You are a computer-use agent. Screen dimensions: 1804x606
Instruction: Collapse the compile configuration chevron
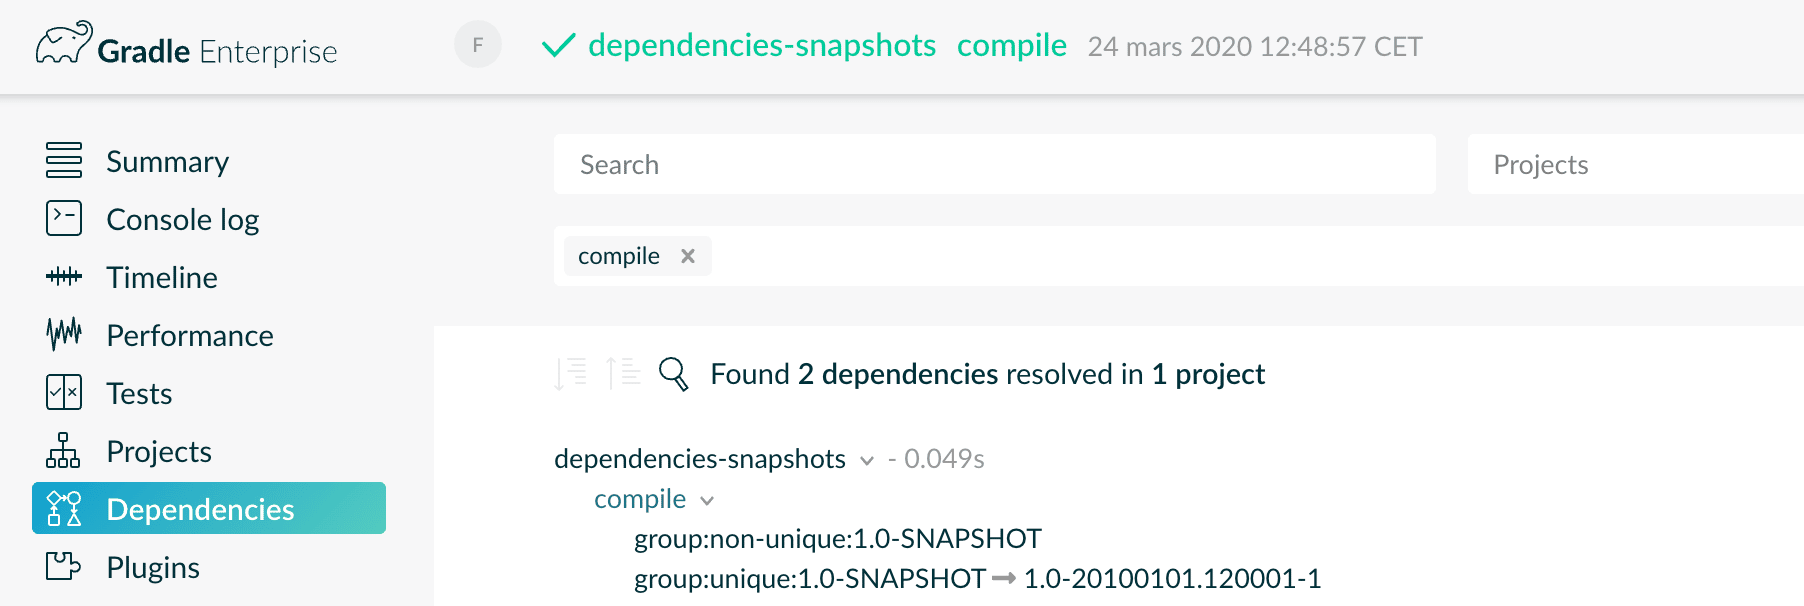coord(707,500)
